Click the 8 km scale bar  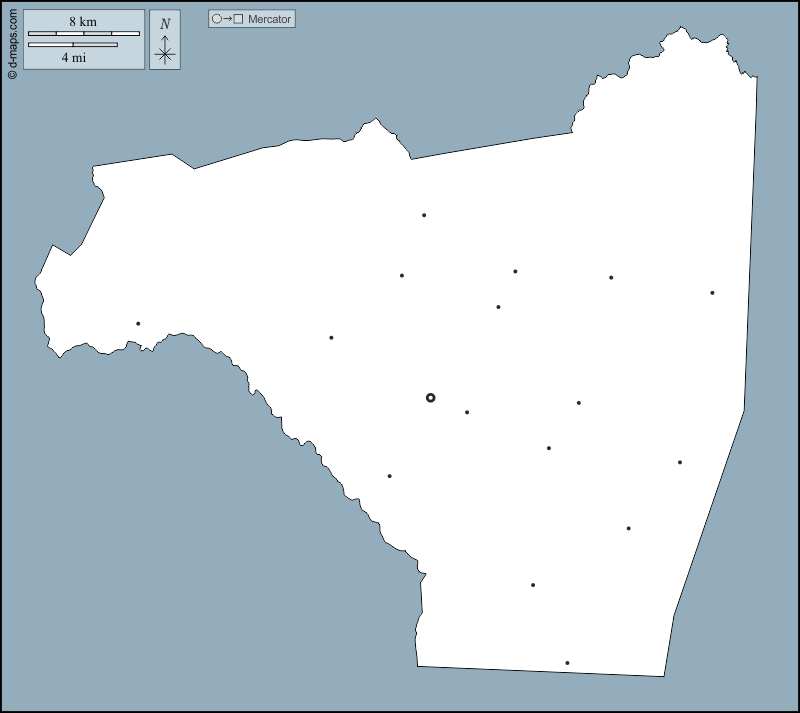[x=83, y=34]
